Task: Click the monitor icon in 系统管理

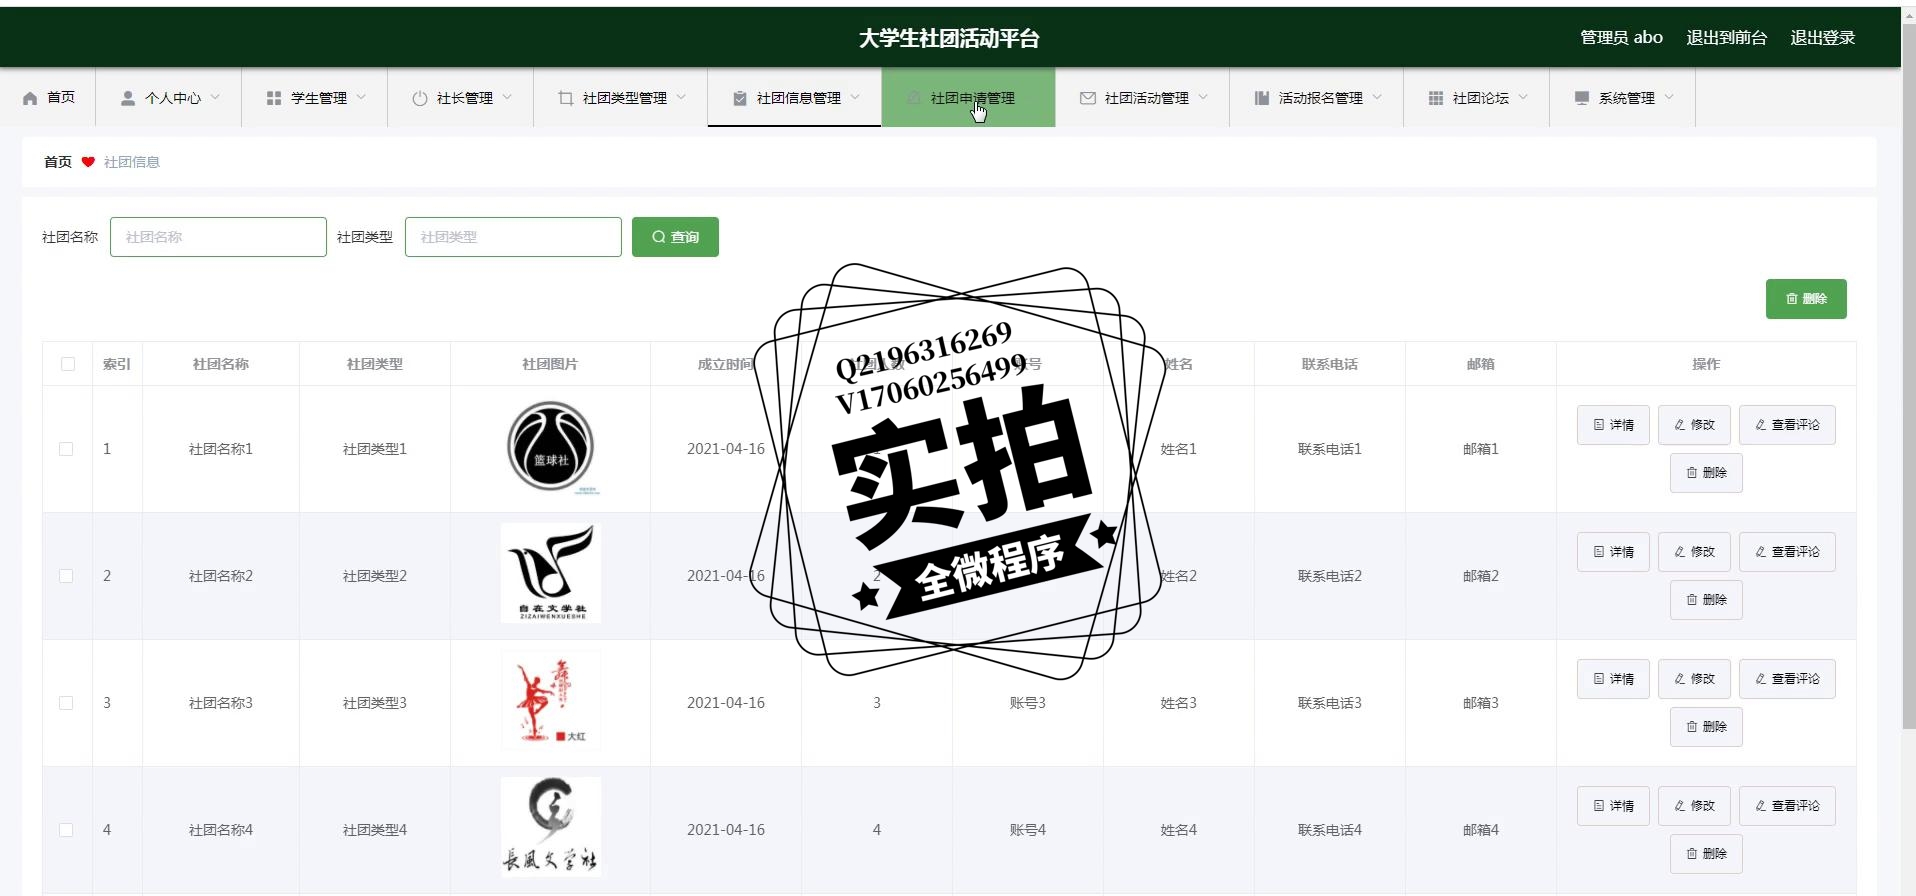Action: click(1582, 98)
